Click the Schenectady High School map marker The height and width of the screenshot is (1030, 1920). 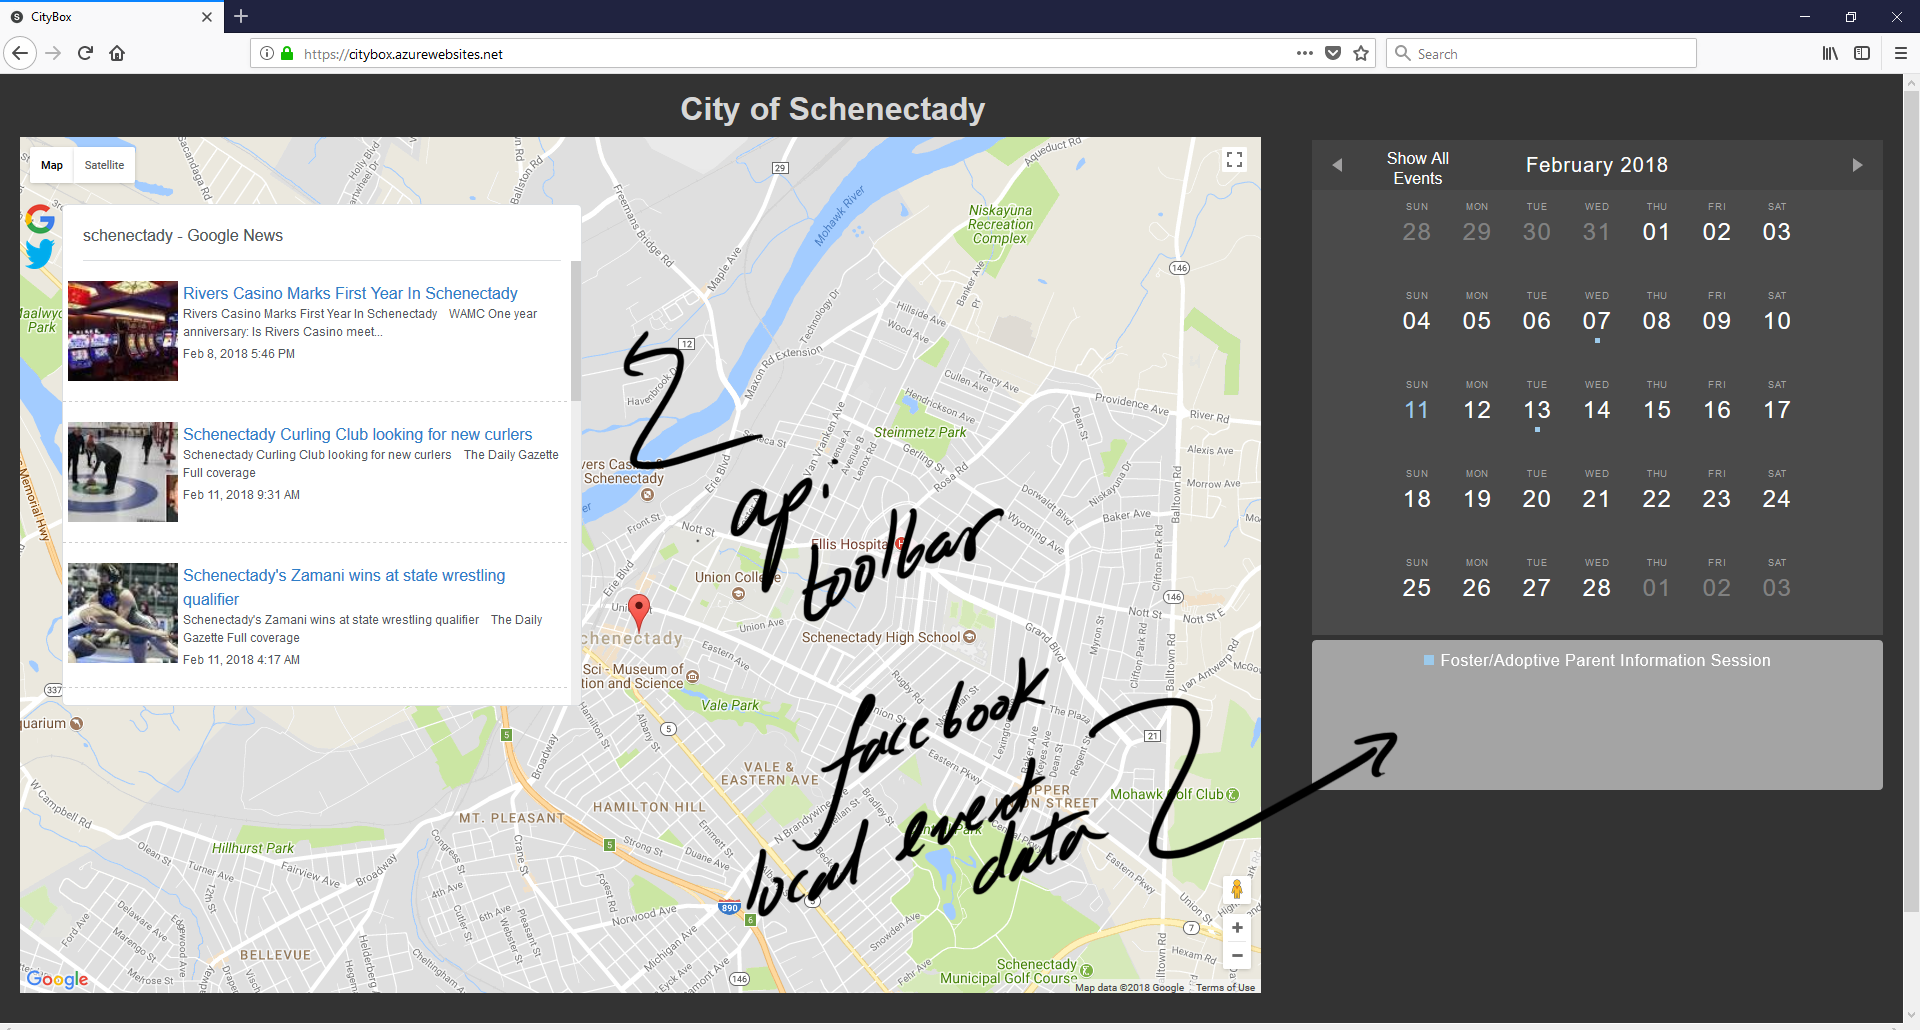coord(969,637)
